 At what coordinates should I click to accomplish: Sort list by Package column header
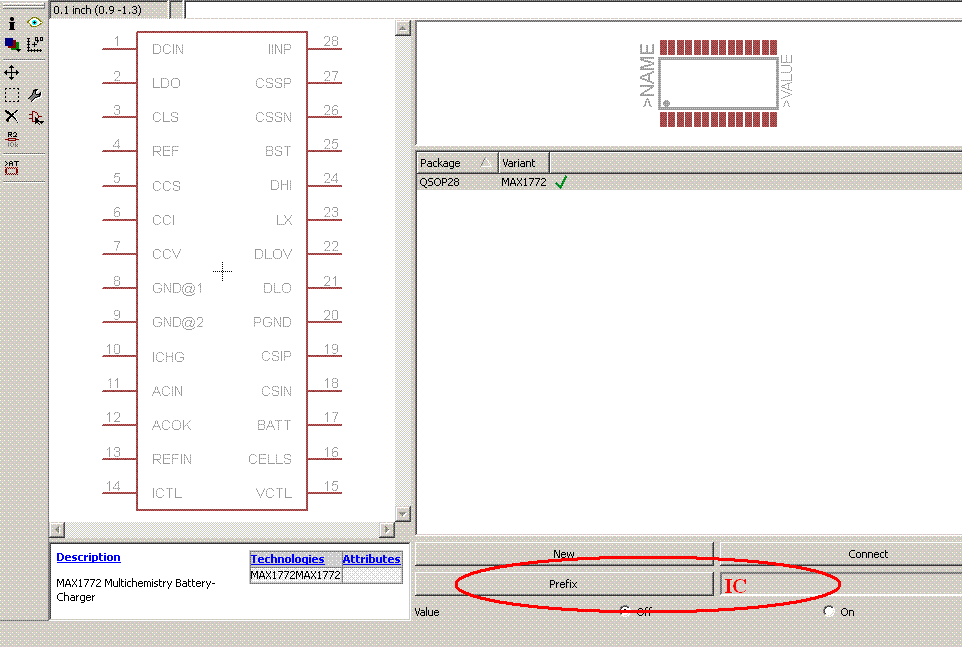[457, 163]
